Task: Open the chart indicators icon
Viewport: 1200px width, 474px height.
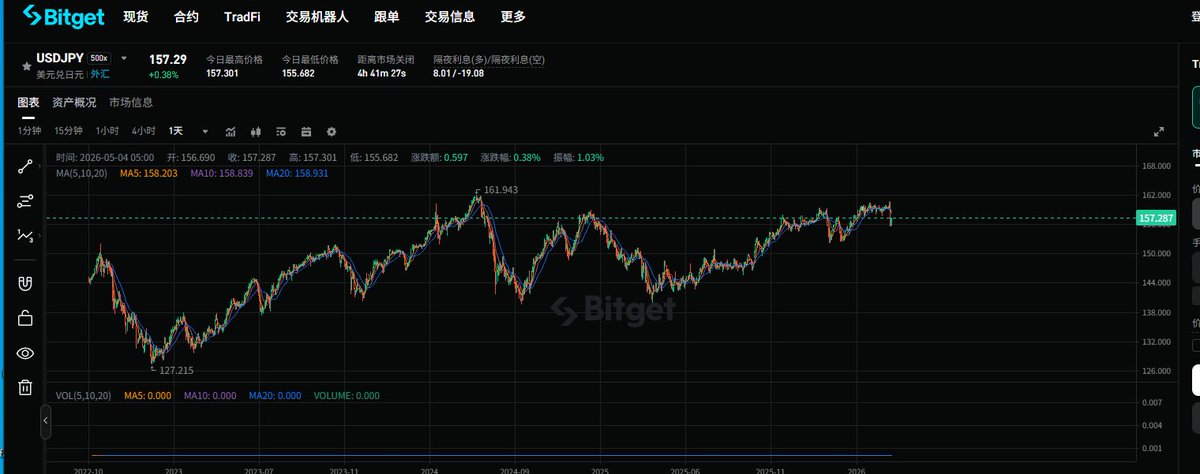Action: [230, 131]
